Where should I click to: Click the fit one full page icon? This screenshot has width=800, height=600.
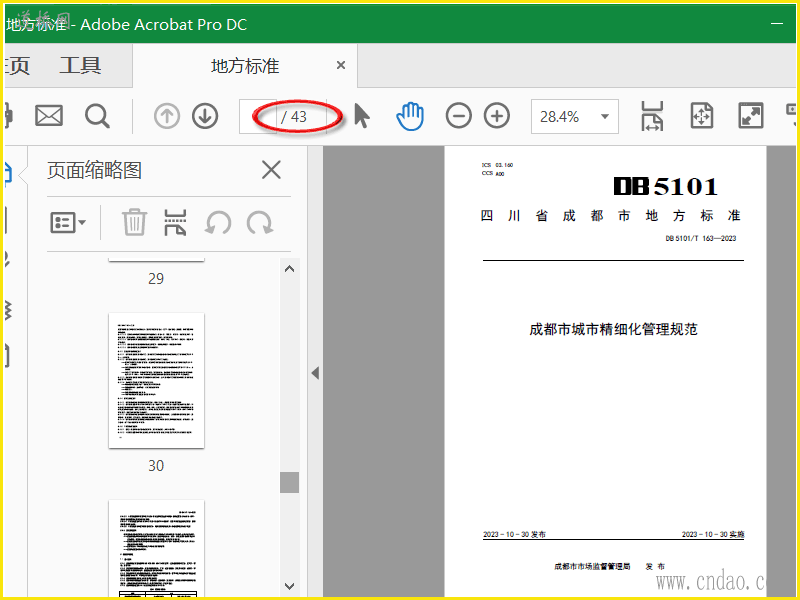(x=702, y=116)
